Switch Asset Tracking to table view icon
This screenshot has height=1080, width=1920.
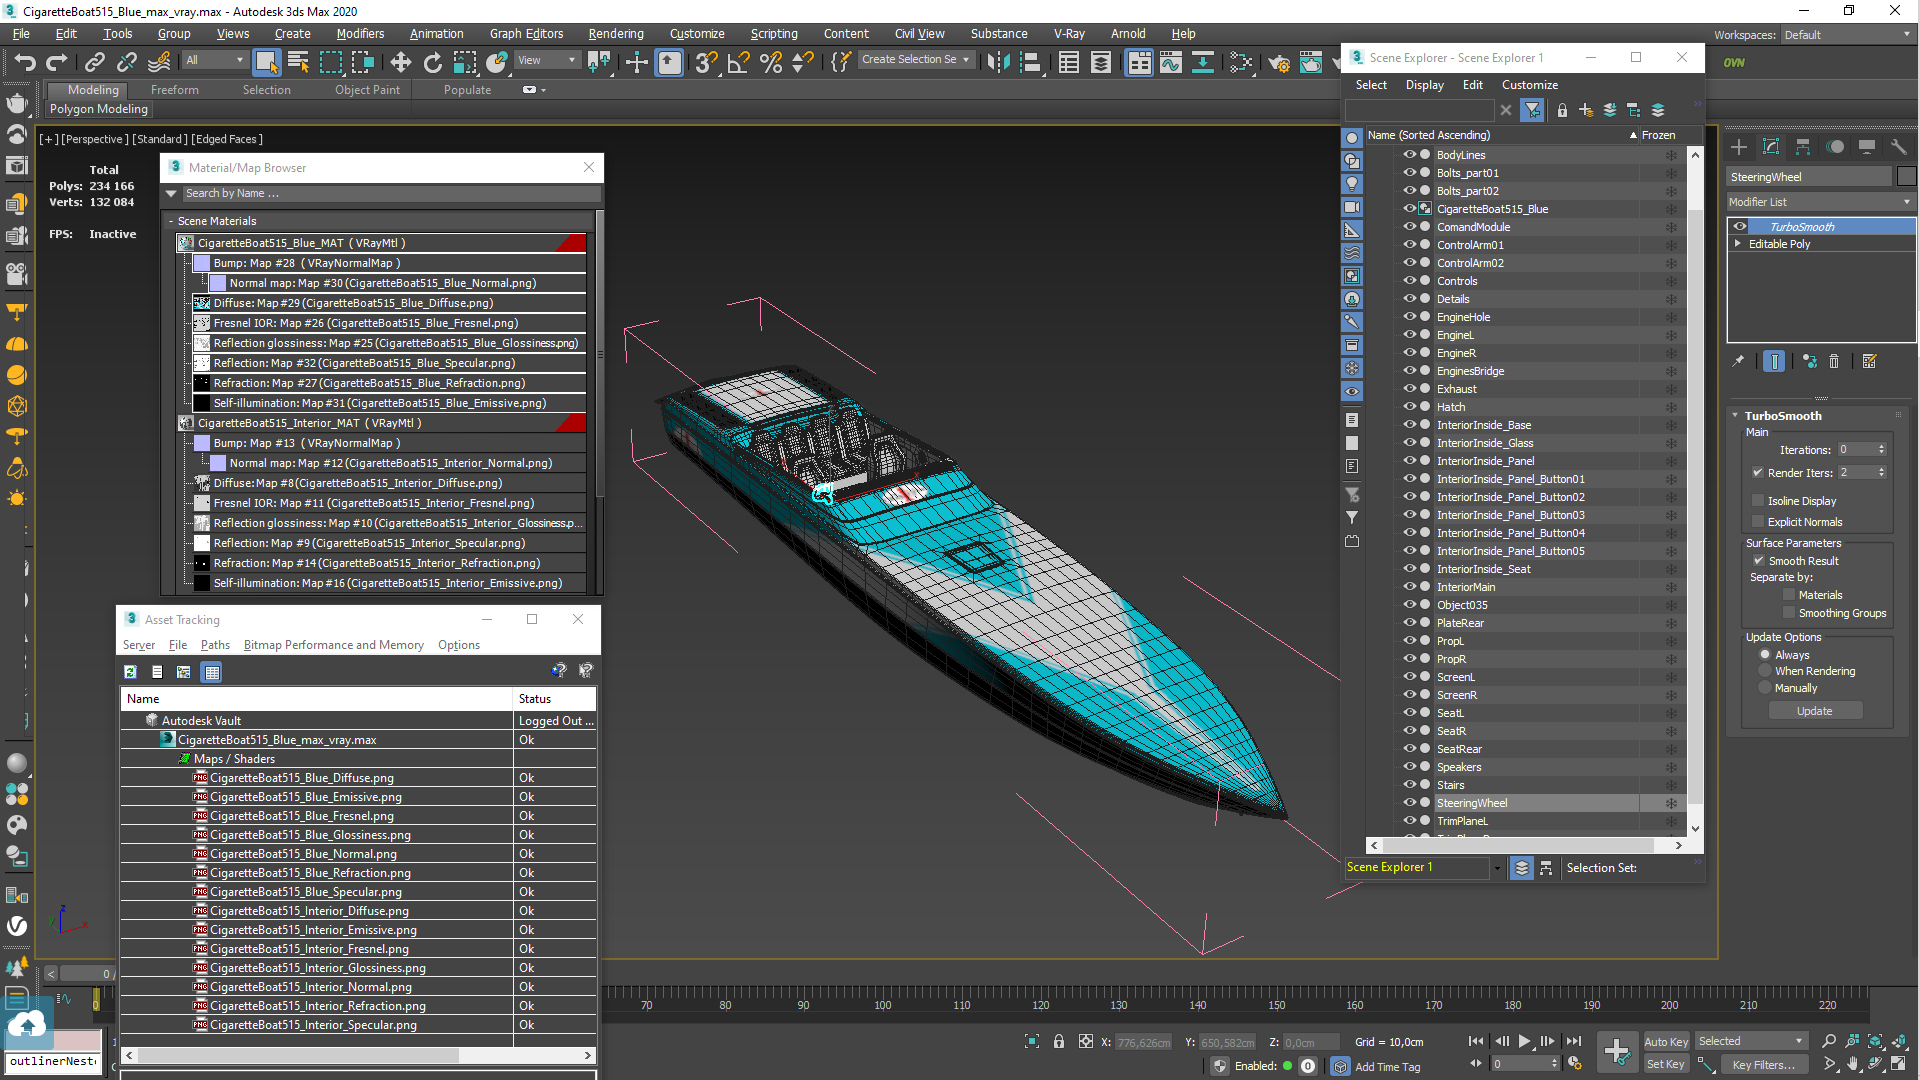(212, 672)
